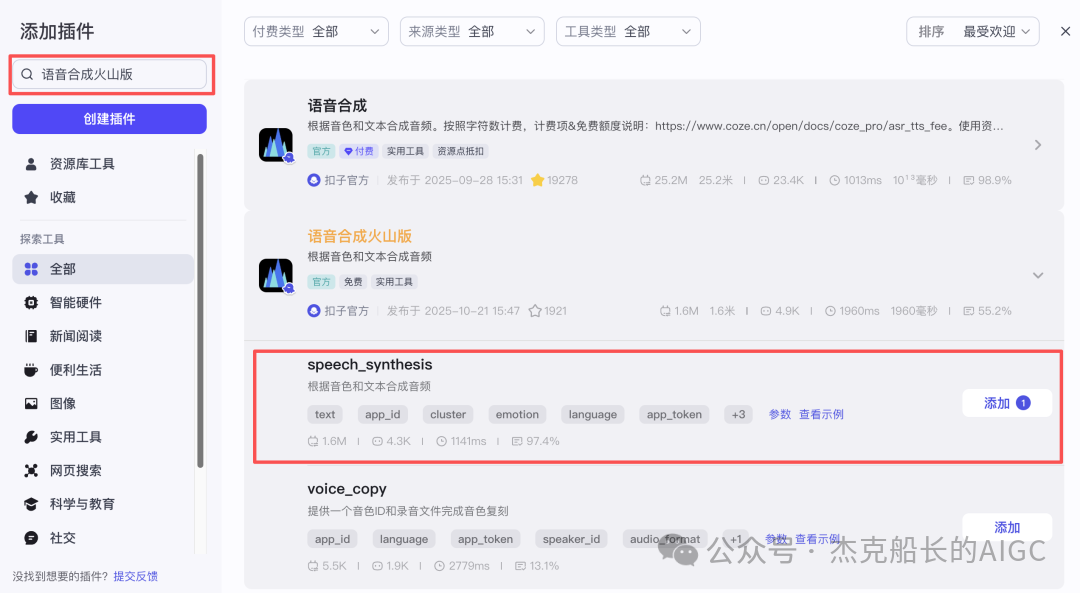The height and width of the screenshot is (593, 1080).
Task: Click the 语音合成火山版 plugin logo thumbnail
Action: pos(276,275)
